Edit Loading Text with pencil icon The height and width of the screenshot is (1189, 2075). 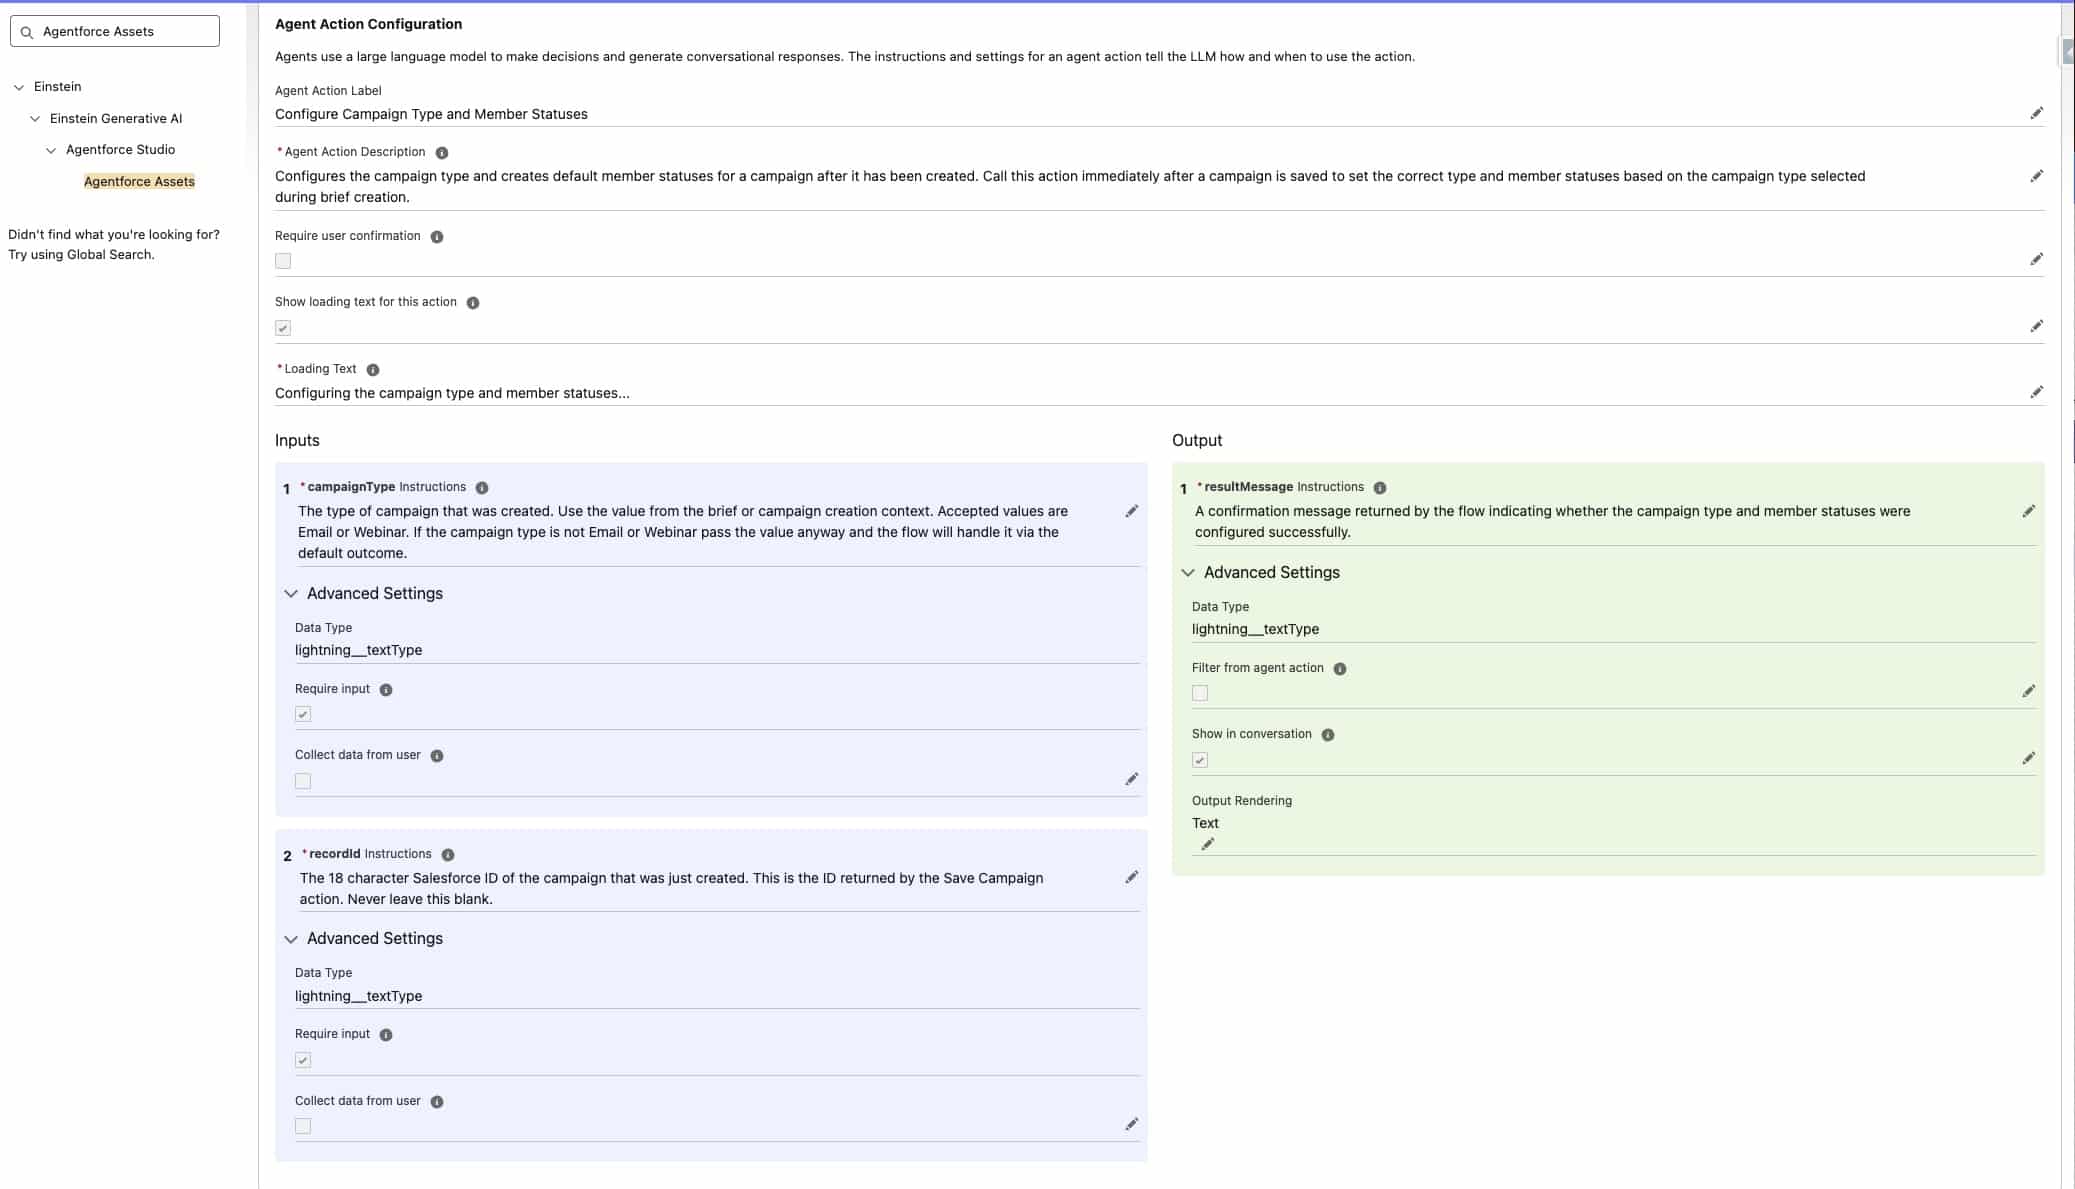pos(2036,392)
